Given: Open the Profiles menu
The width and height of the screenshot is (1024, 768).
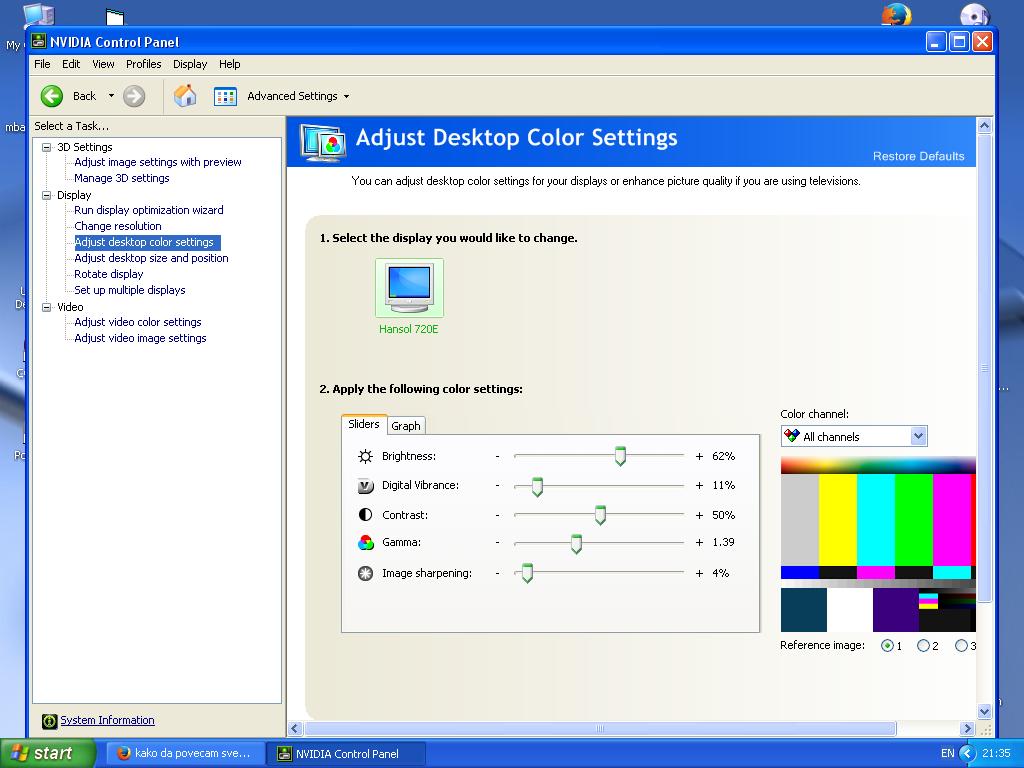Looking at the screenshot, I should point(144,64).
